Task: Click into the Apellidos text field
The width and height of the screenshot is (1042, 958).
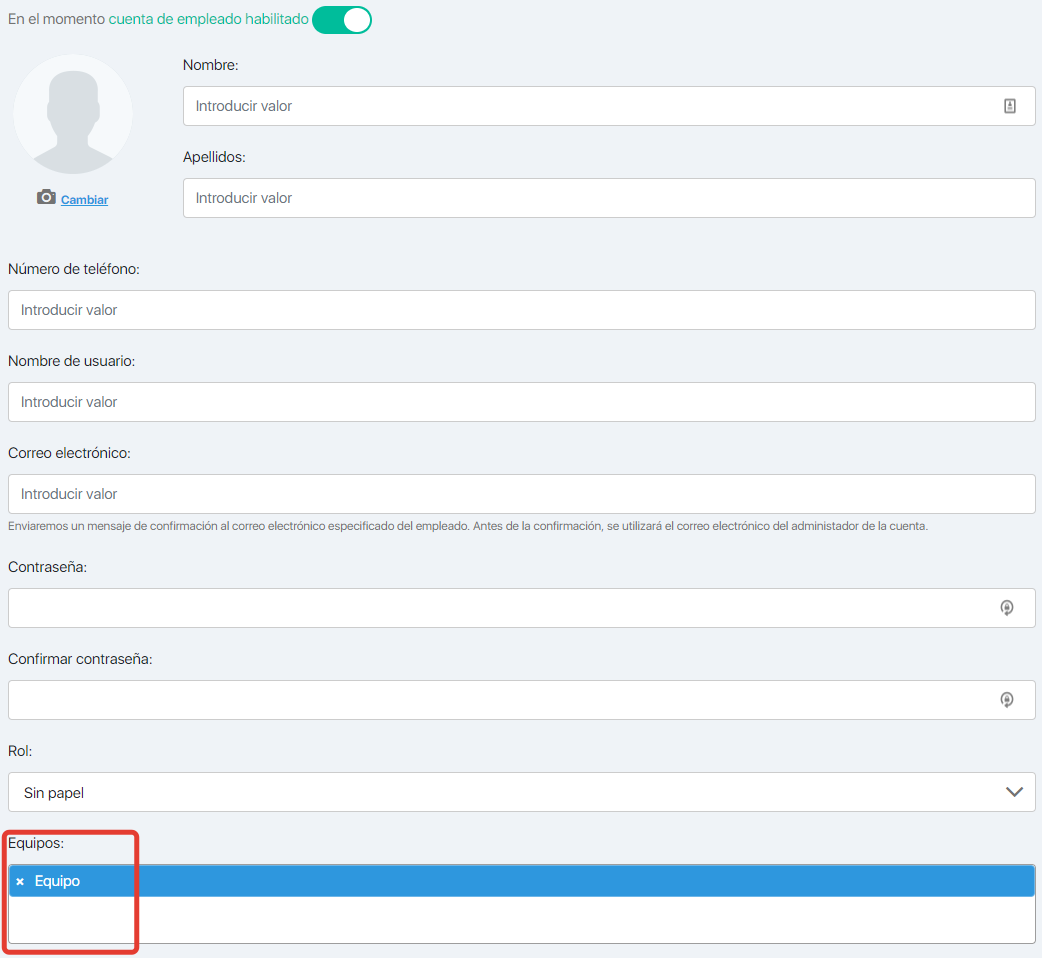Action: click(x=608, y=198)
